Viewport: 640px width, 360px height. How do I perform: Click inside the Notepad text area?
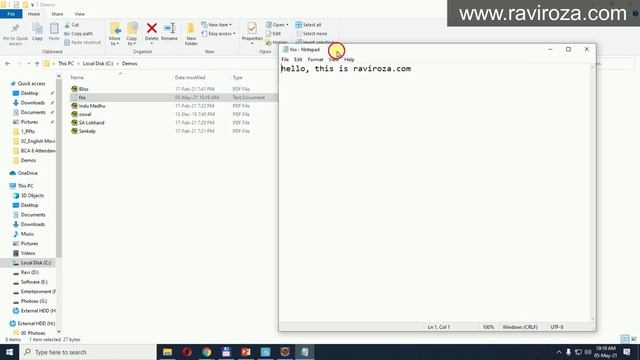click(x=435, y=192)
